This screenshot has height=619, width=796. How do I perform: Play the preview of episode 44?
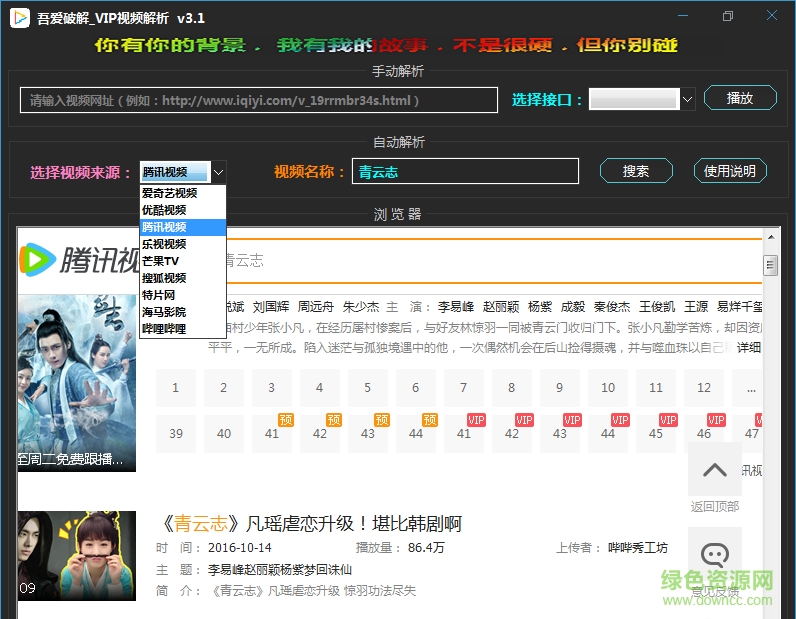[415, 434]
